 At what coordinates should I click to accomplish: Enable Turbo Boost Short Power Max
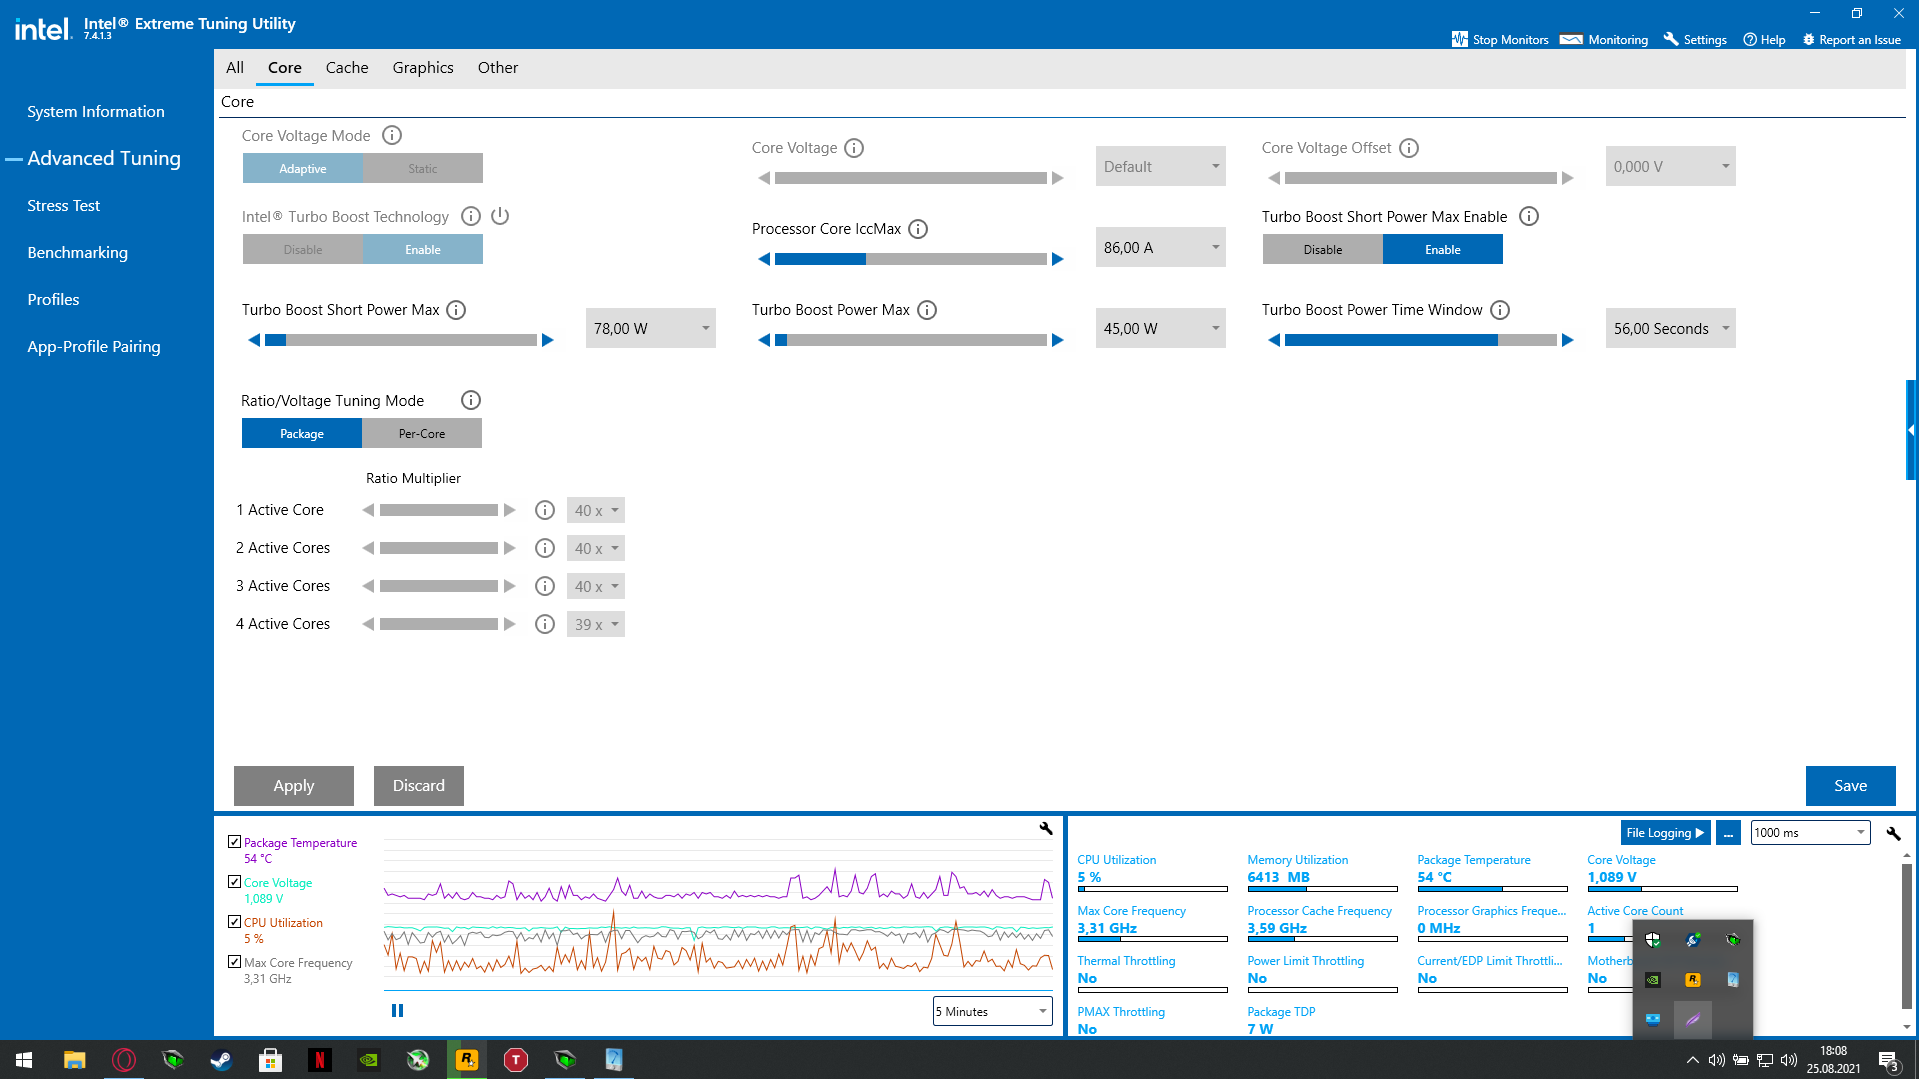click(x=1443, y=249)
